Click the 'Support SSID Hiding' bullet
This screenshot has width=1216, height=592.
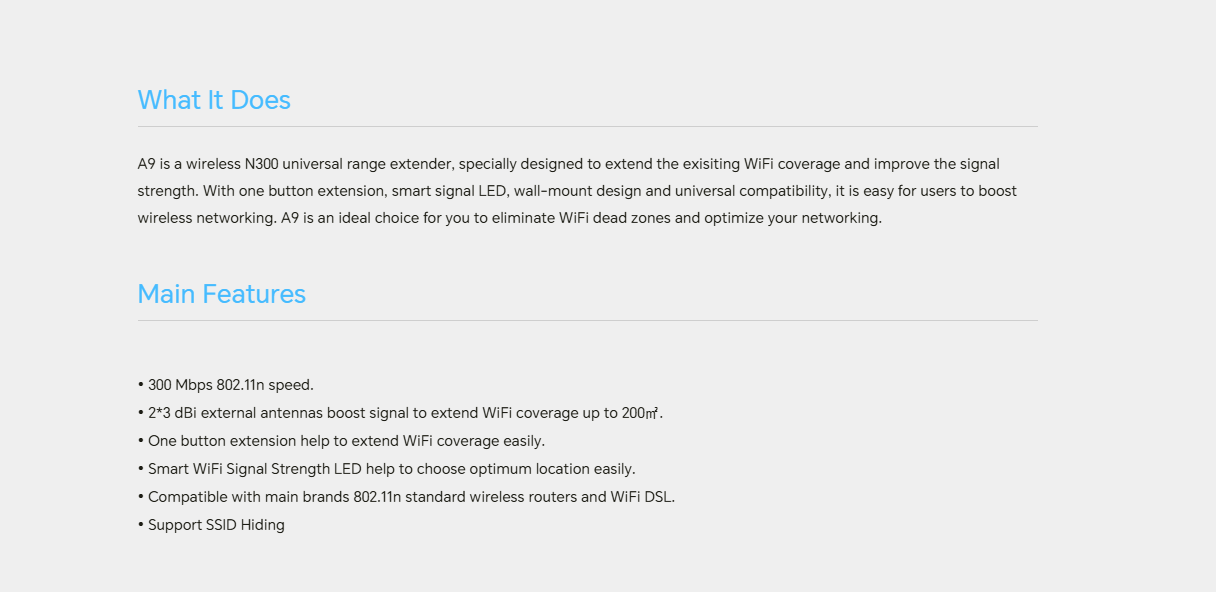coord(212,525)
